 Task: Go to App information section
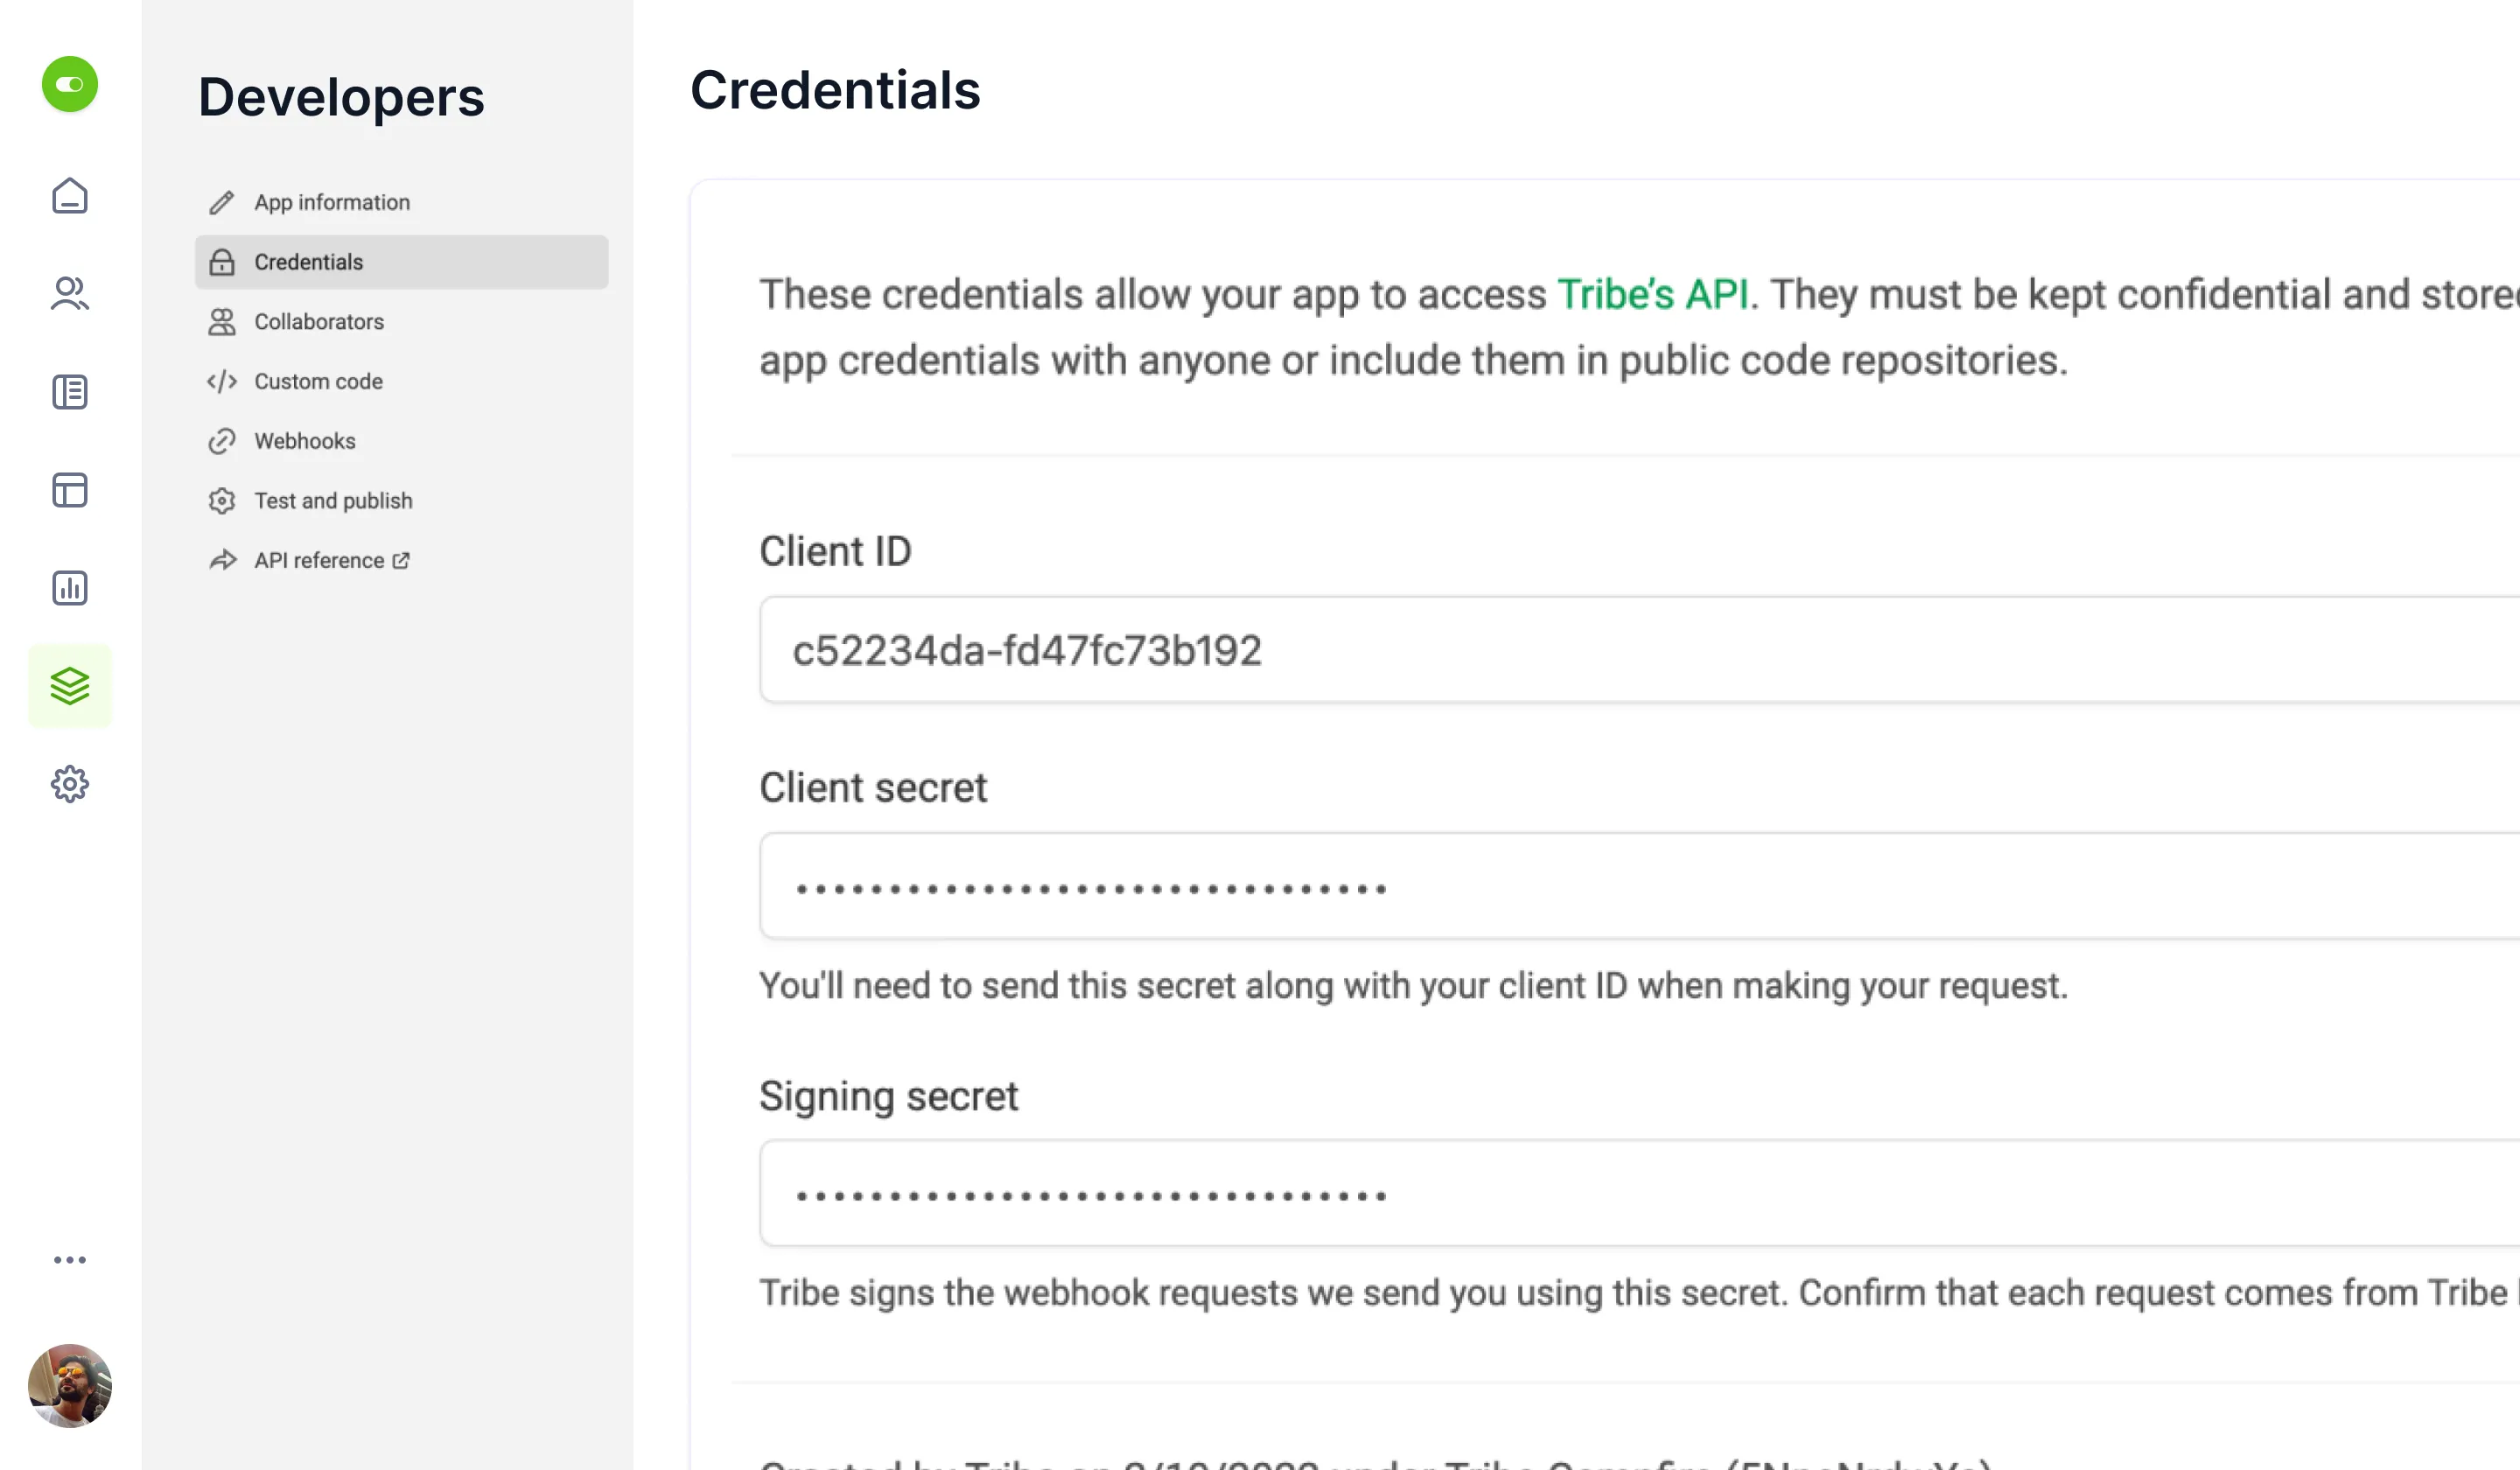click(332, 203)
